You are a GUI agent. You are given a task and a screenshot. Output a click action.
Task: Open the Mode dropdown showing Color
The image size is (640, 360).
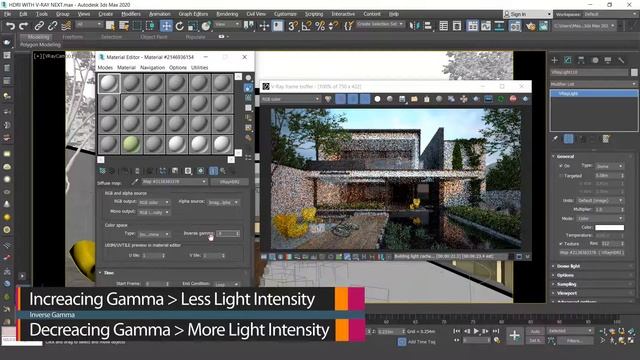[x=600, y=218]
